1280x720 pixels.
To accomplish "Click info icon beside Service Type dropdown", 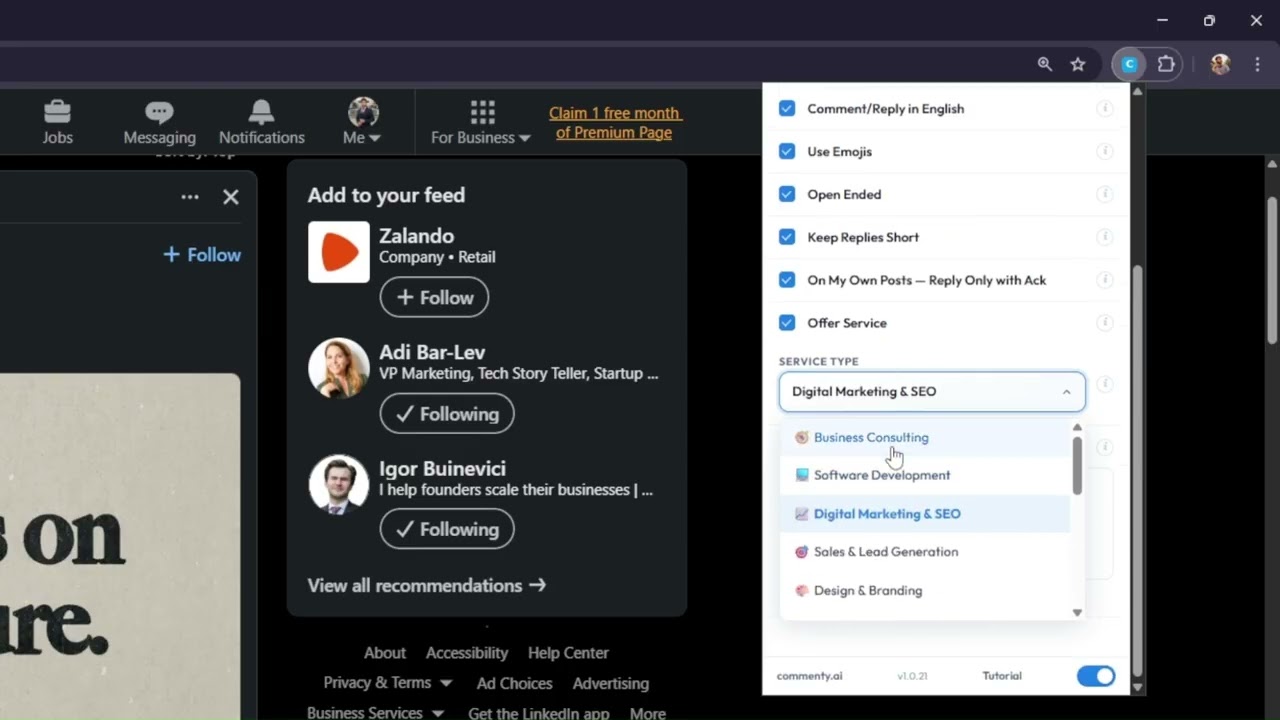I will click(x=1105, y=385).
